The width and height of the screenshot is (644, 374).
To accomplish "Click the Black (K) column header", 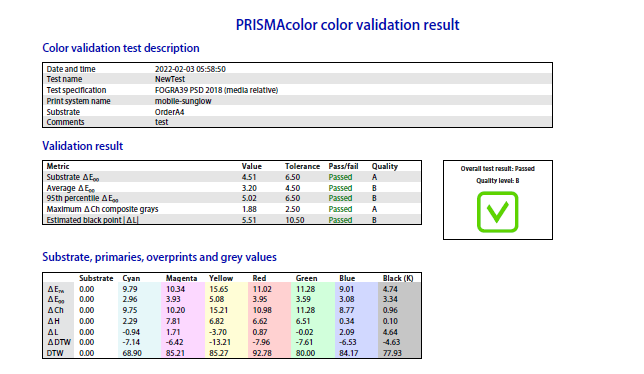I will tap(398, 278).
